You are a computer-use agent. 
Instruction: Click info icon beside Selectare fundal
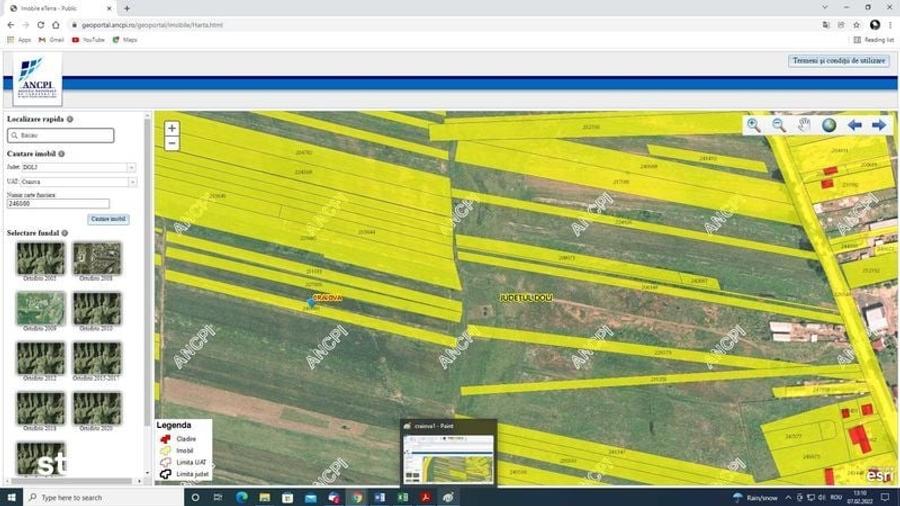(x=65, y=233)
